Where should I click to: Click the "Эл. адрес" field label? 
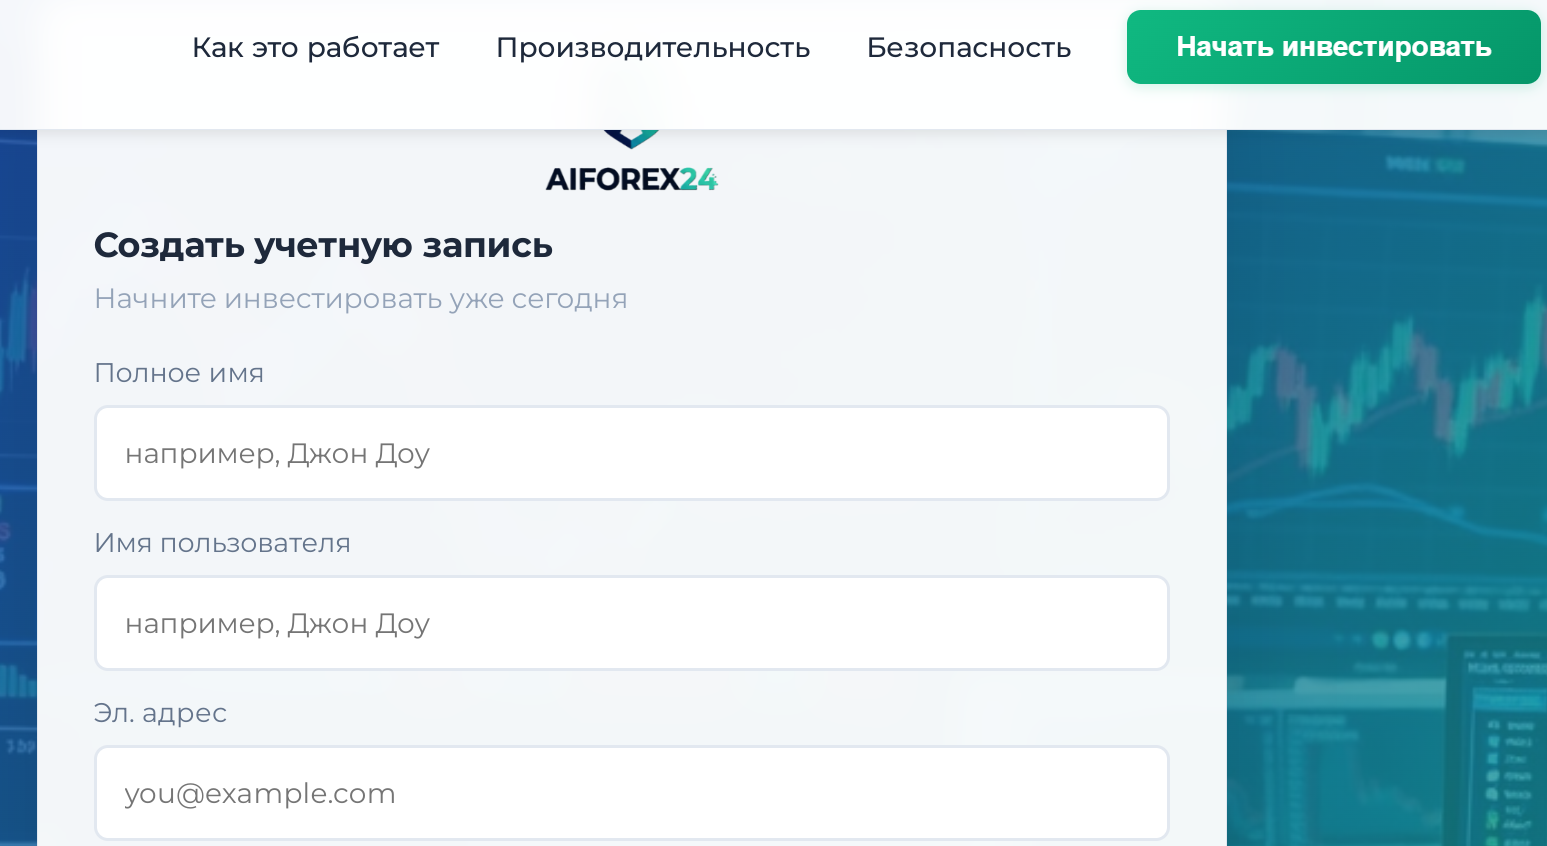coord(160,713)
